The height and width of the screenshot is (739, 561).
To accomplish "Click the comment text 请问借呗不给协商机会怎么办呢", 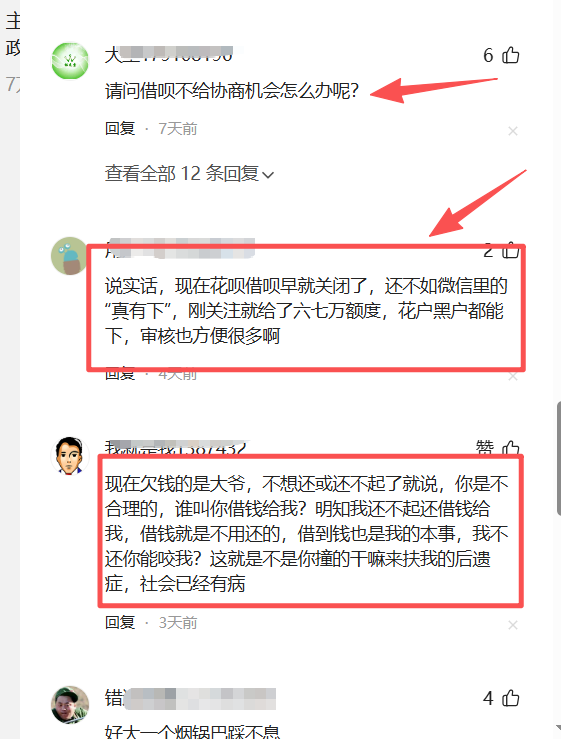I will coord(232,90).
